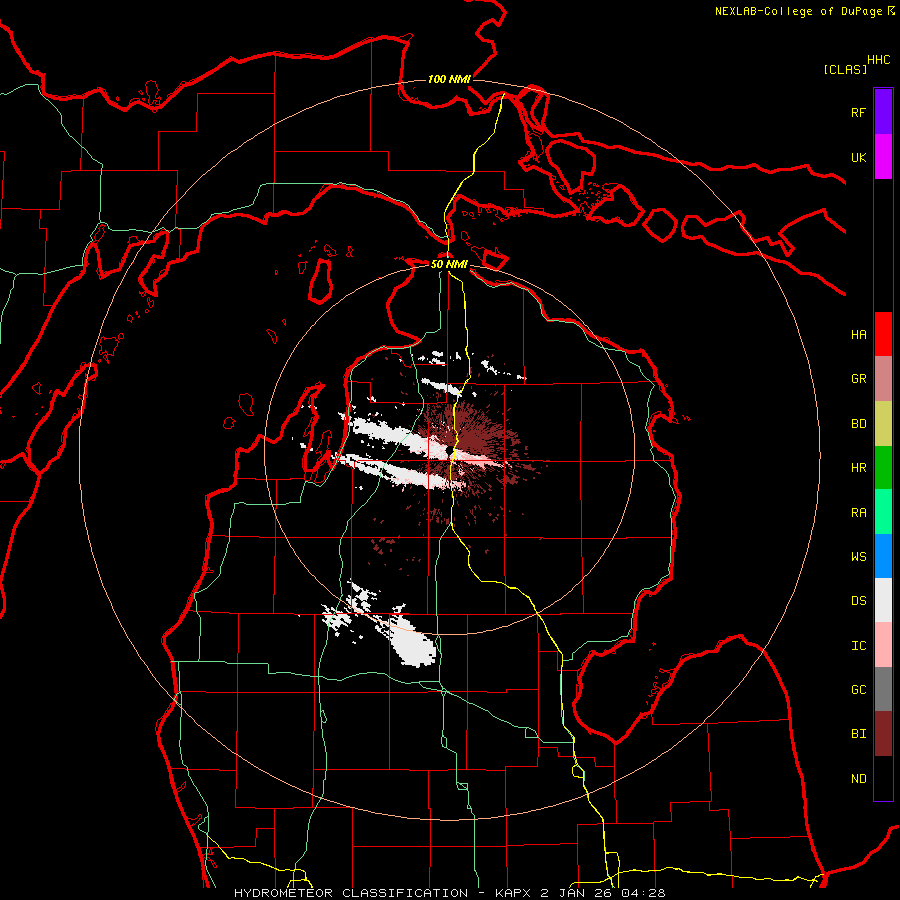Click the 100 NMI range ring label
The width and height of the screenshot is (900, 900).
[x=449, y=79]
